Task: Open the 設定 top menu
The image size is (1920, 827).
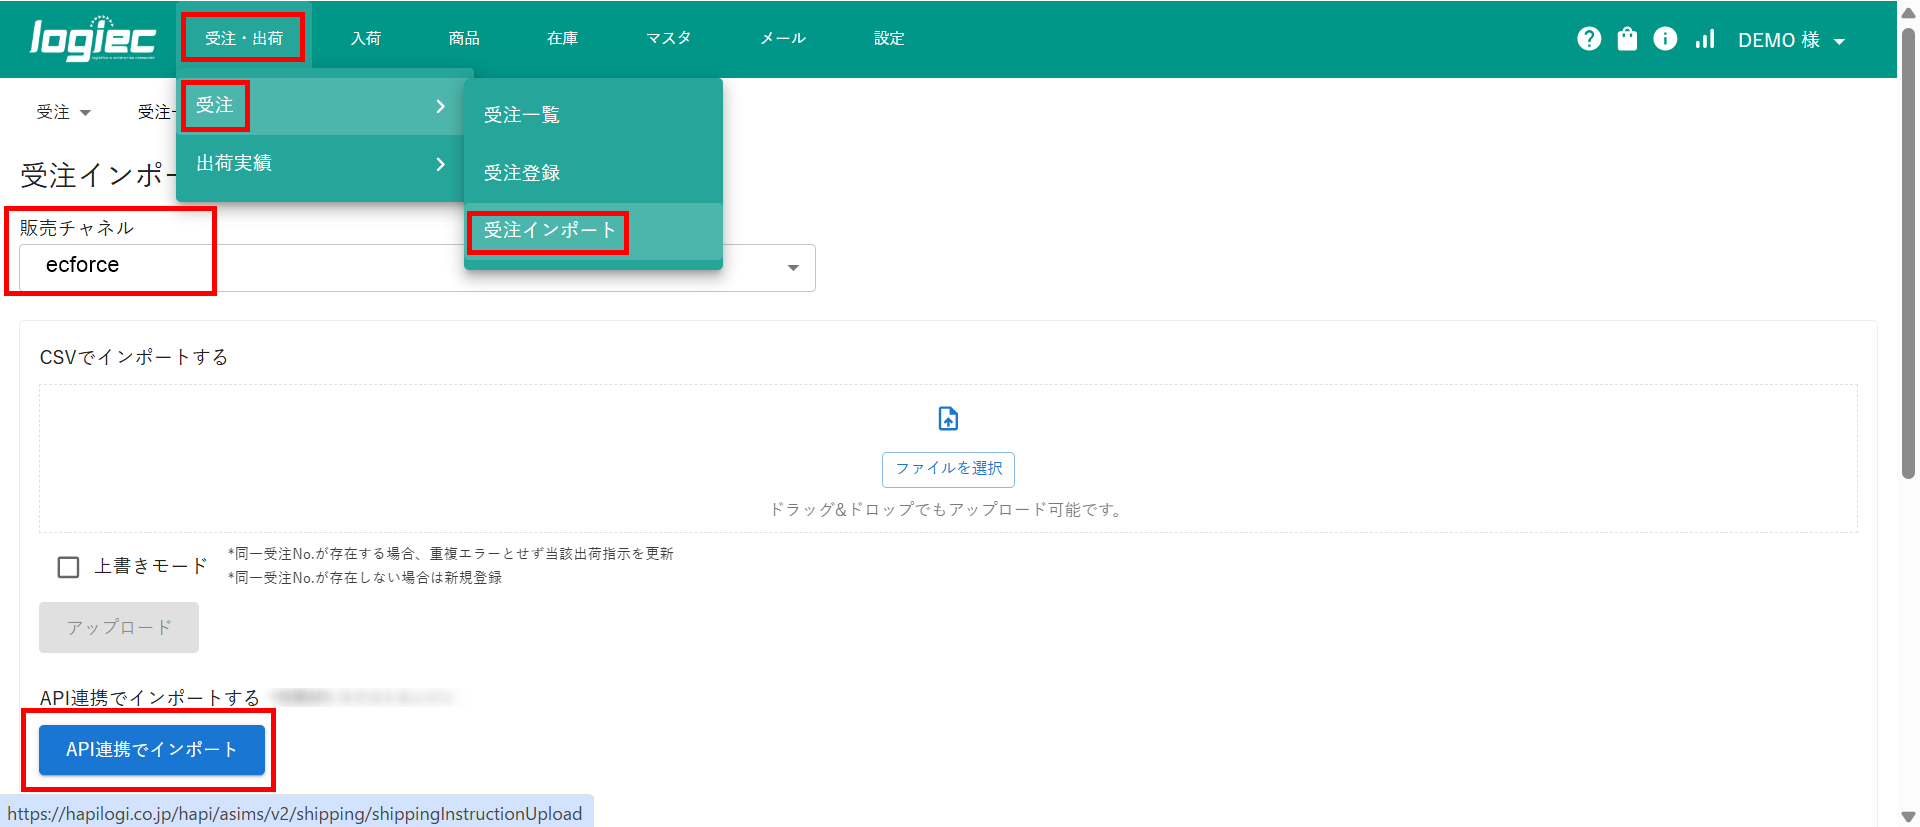Action: point(888,39)
